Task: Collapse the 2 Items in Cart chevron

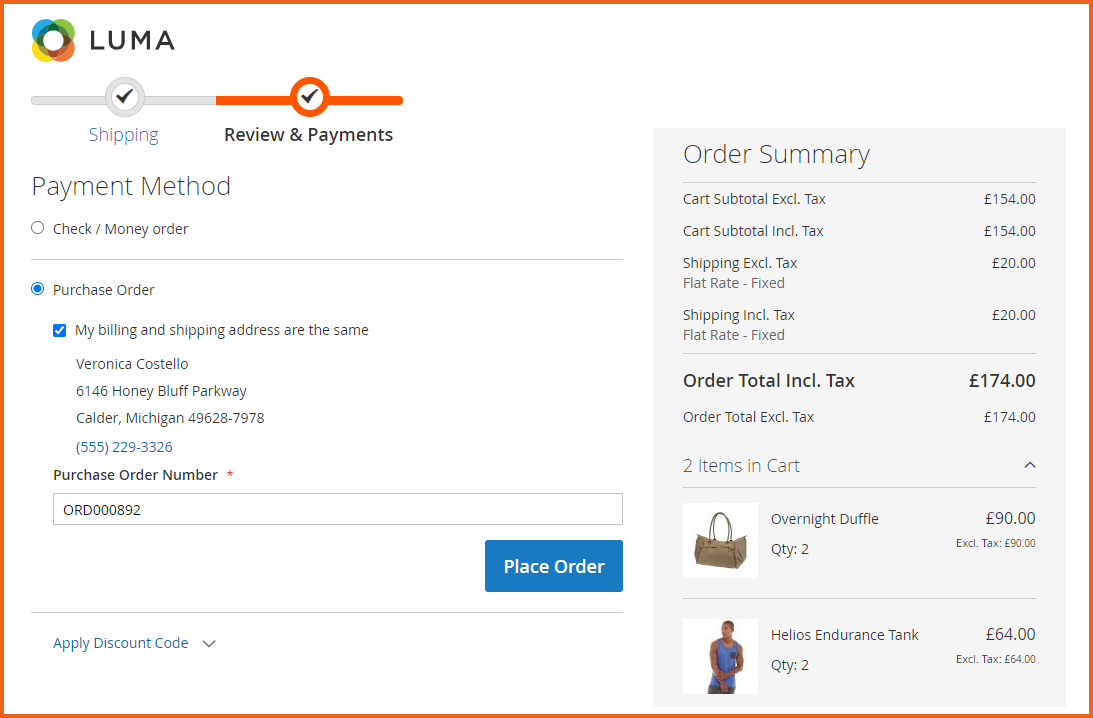Action: (1029, 466)
